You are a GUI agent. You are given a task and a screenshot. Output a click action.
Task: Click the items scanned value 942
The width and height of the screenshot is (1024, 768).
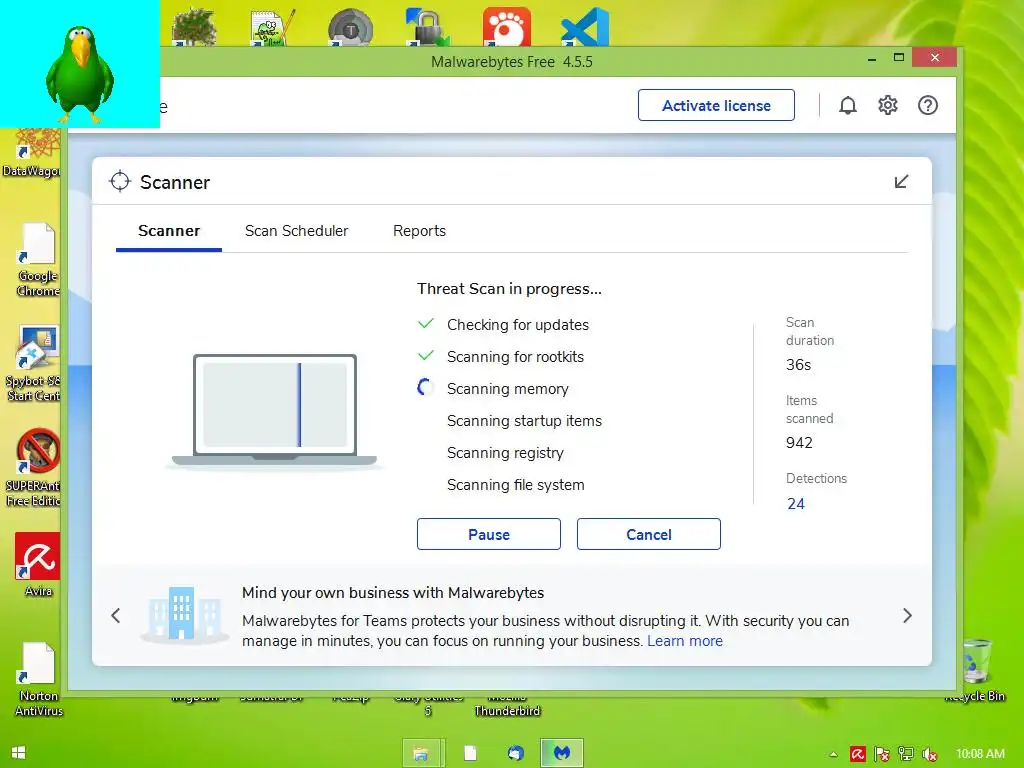click(799, 443)
